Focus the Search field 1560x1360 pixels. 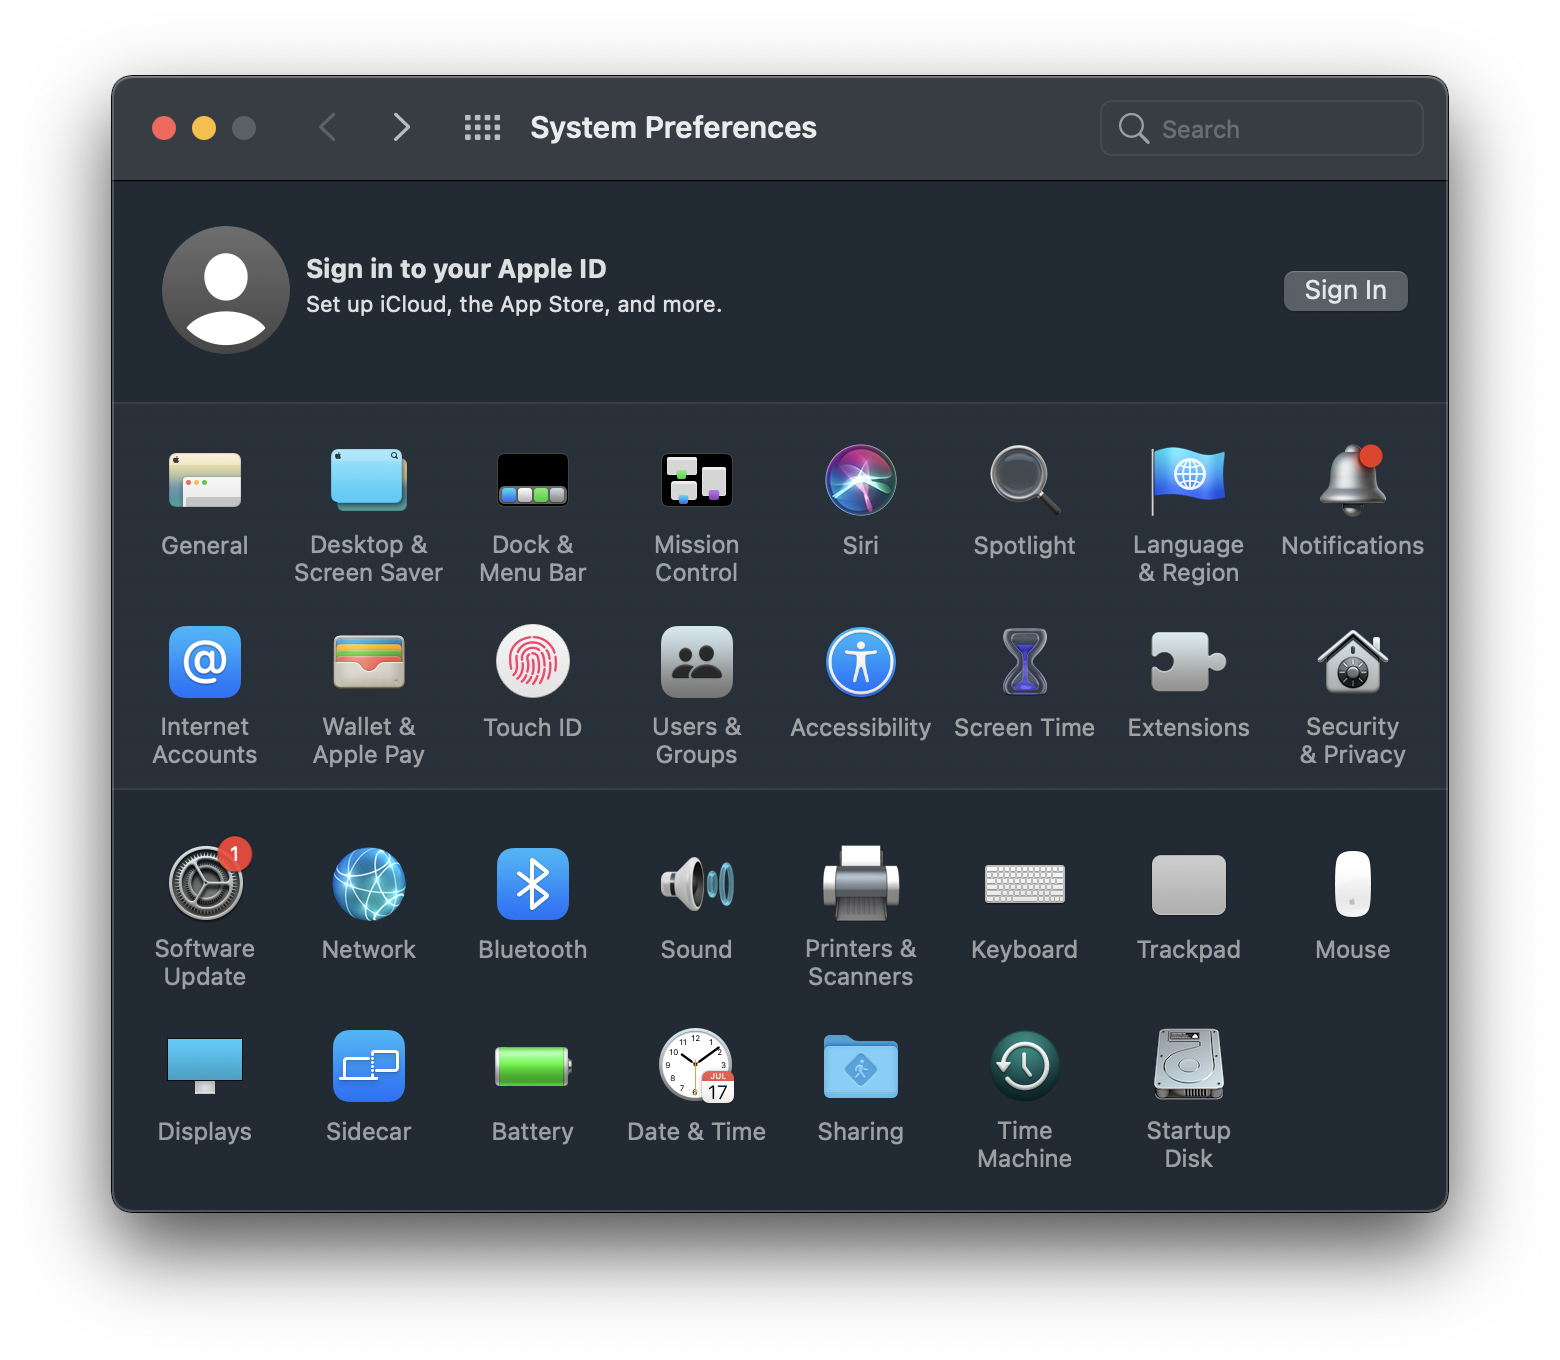point(1262,128)
